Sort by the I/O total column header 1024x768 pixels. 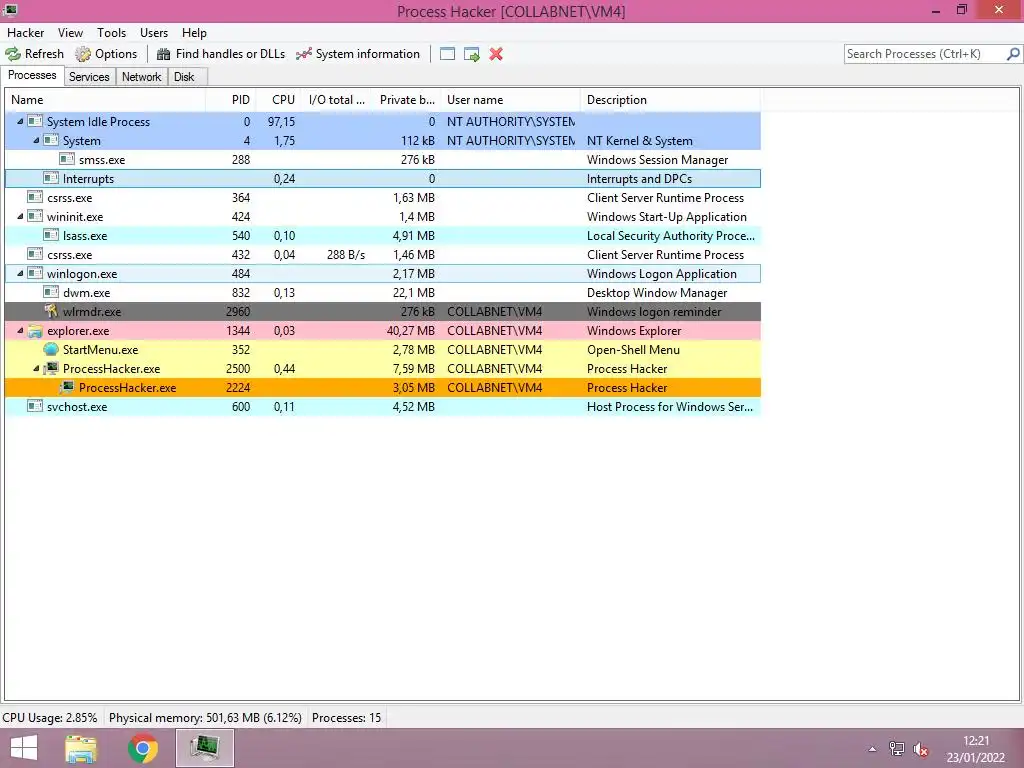[335, 100]
